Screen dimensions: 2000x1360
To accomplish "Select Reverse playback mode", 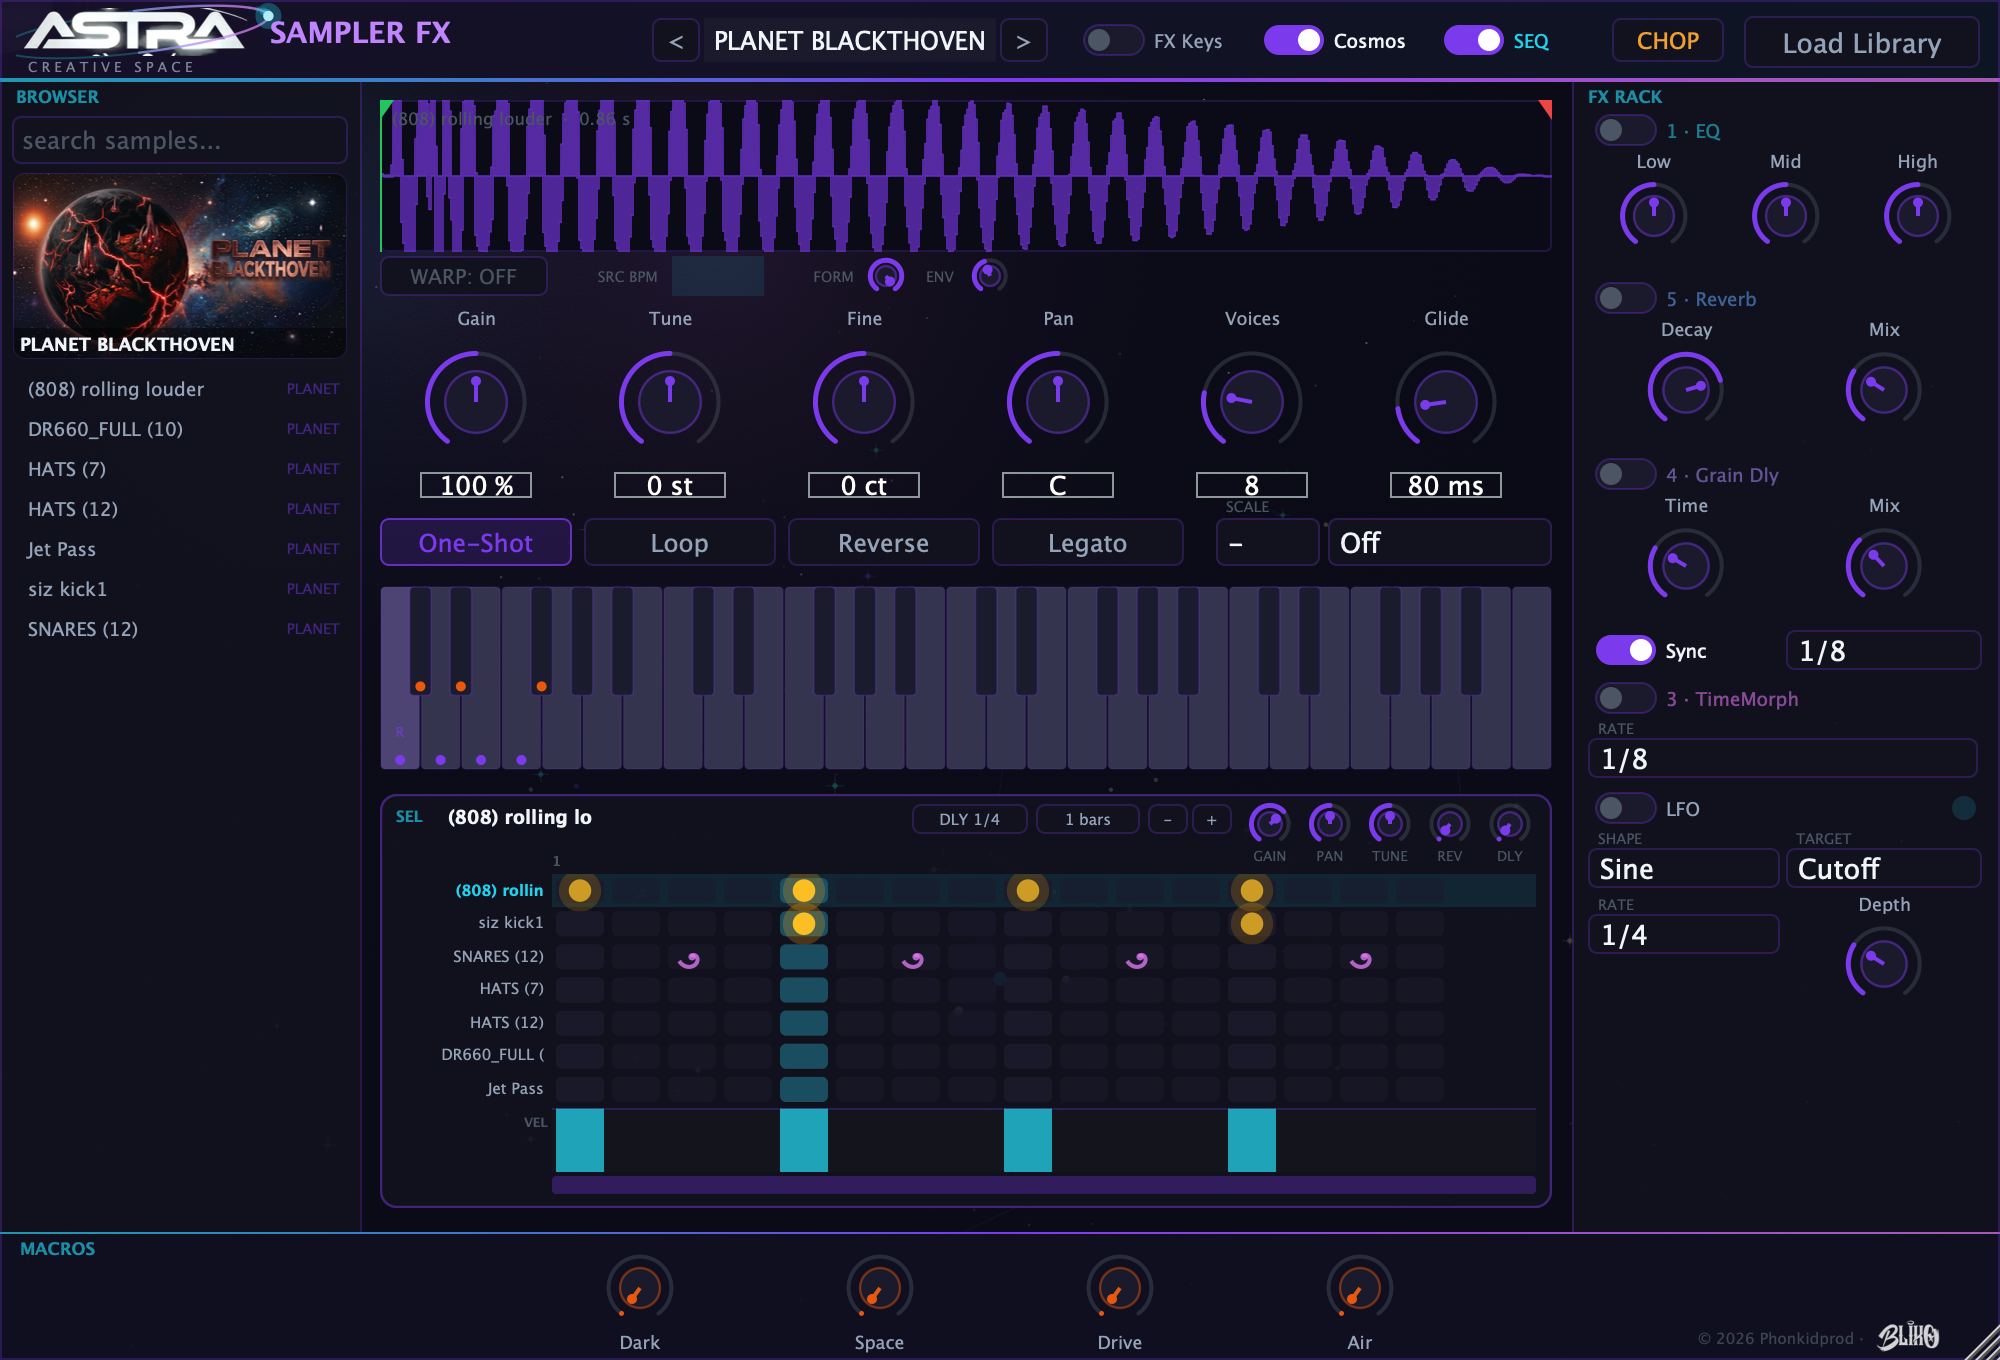I will 884,542.
